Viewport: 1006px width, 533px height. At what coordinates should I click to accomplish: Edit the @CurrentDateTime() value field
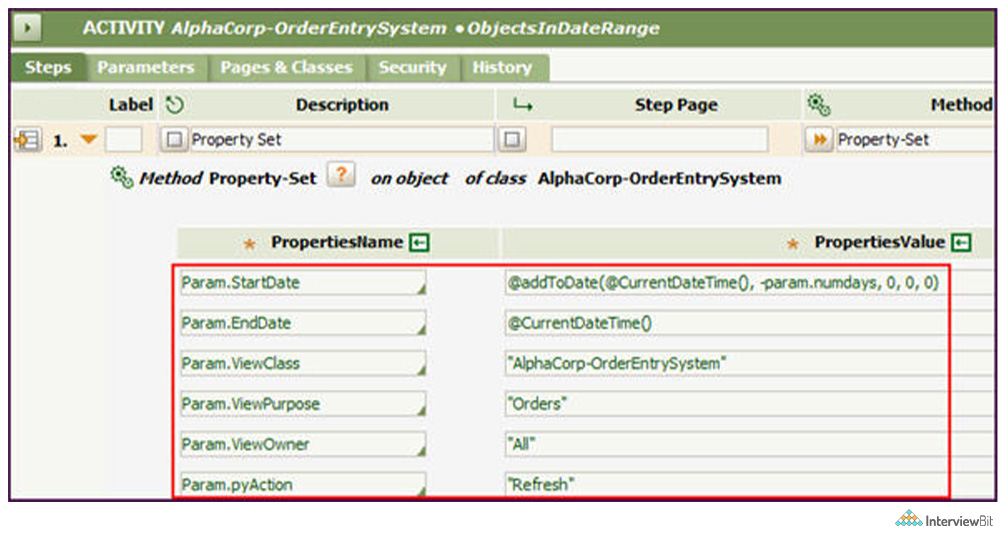[748, 323]
